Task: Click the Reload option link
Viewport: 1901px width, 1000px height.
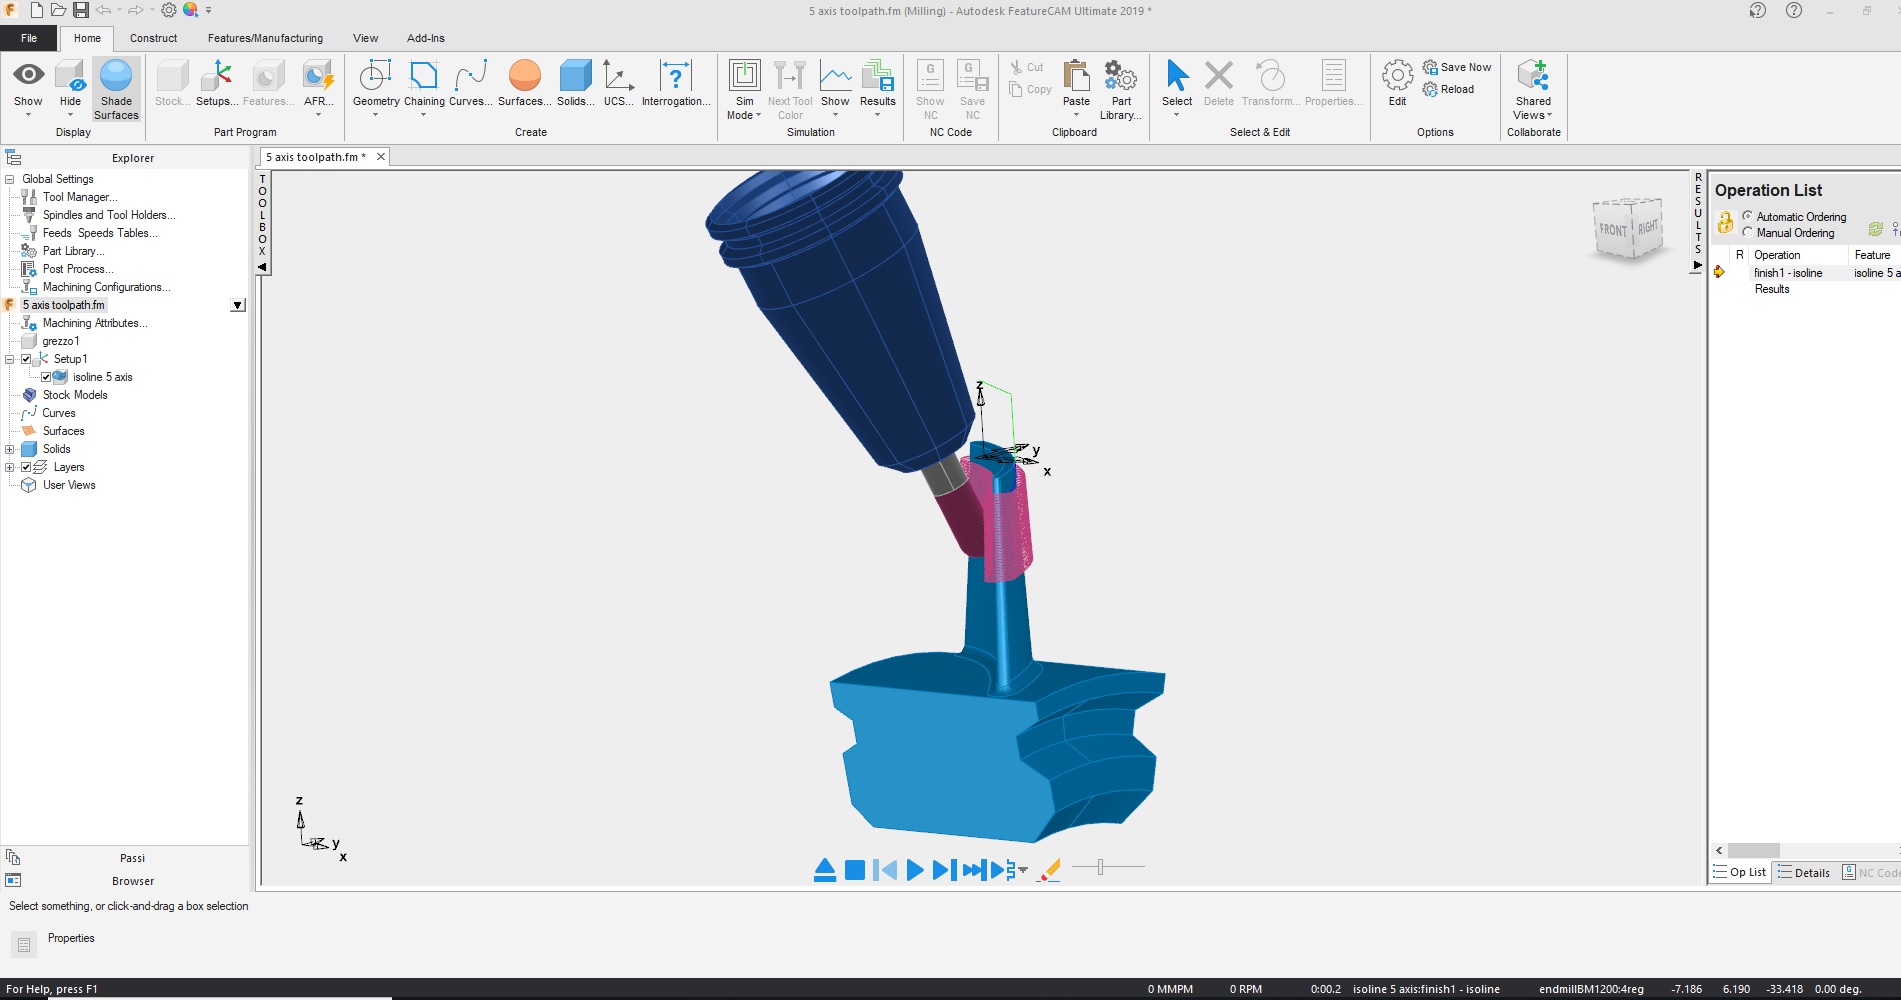Action: pyautogui.click(x=1454, y=89)
